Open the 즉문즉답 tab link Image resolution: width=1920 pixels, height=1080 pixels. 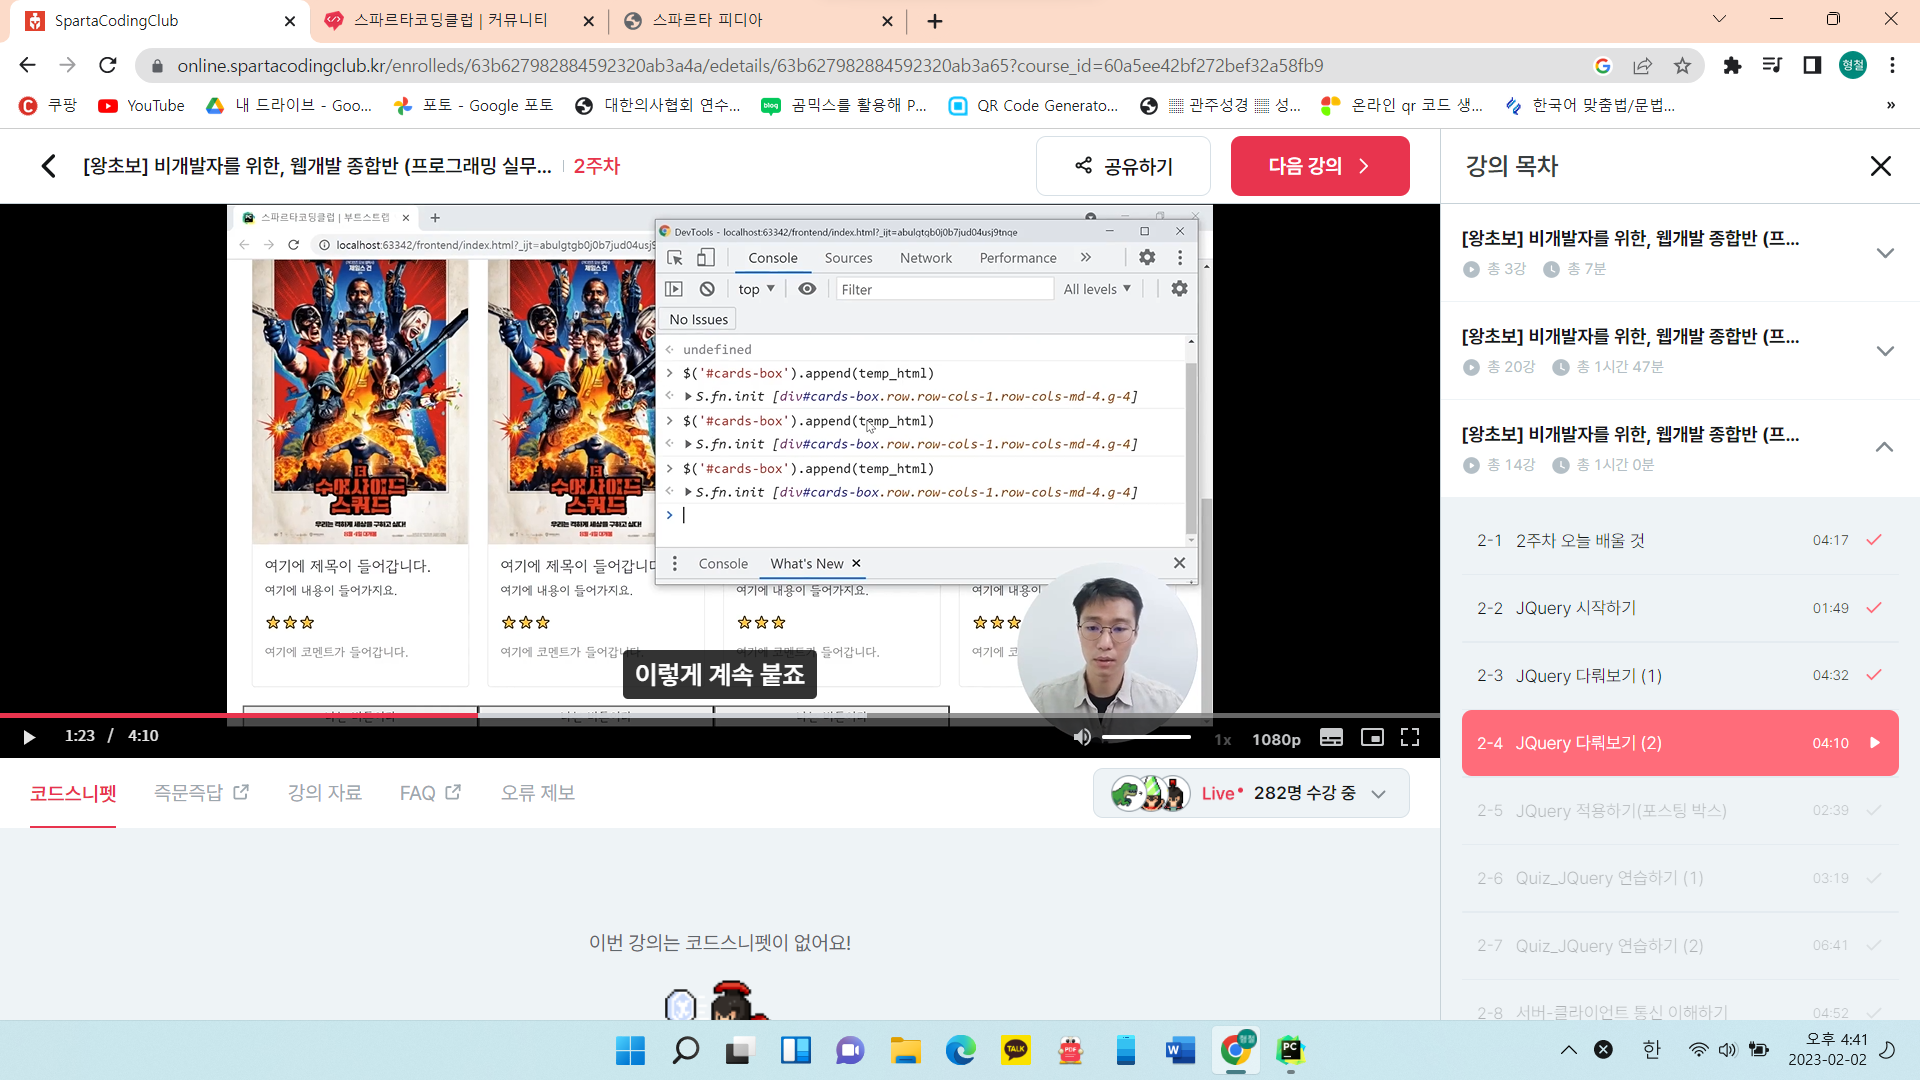[x=201, y=793]
